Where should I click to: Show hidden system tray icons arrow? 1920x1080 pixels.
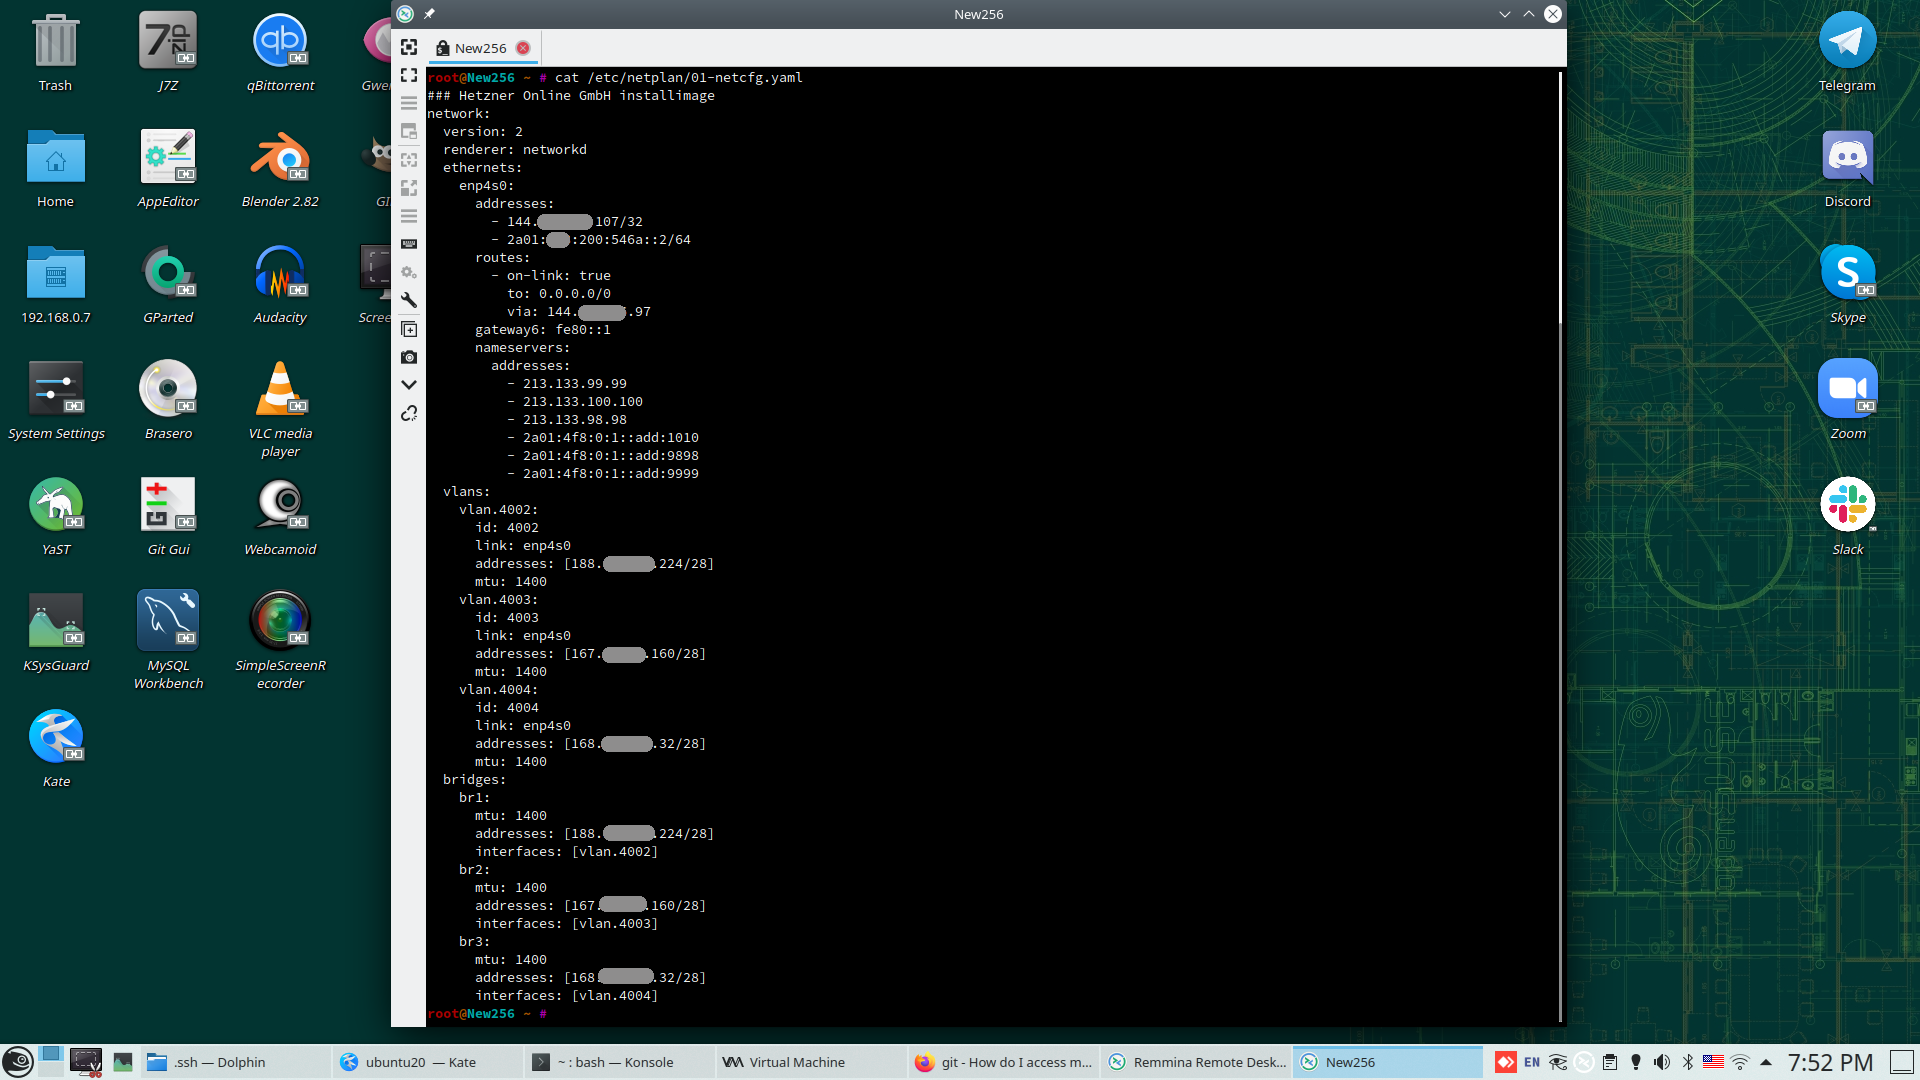pos(1766,1062)
